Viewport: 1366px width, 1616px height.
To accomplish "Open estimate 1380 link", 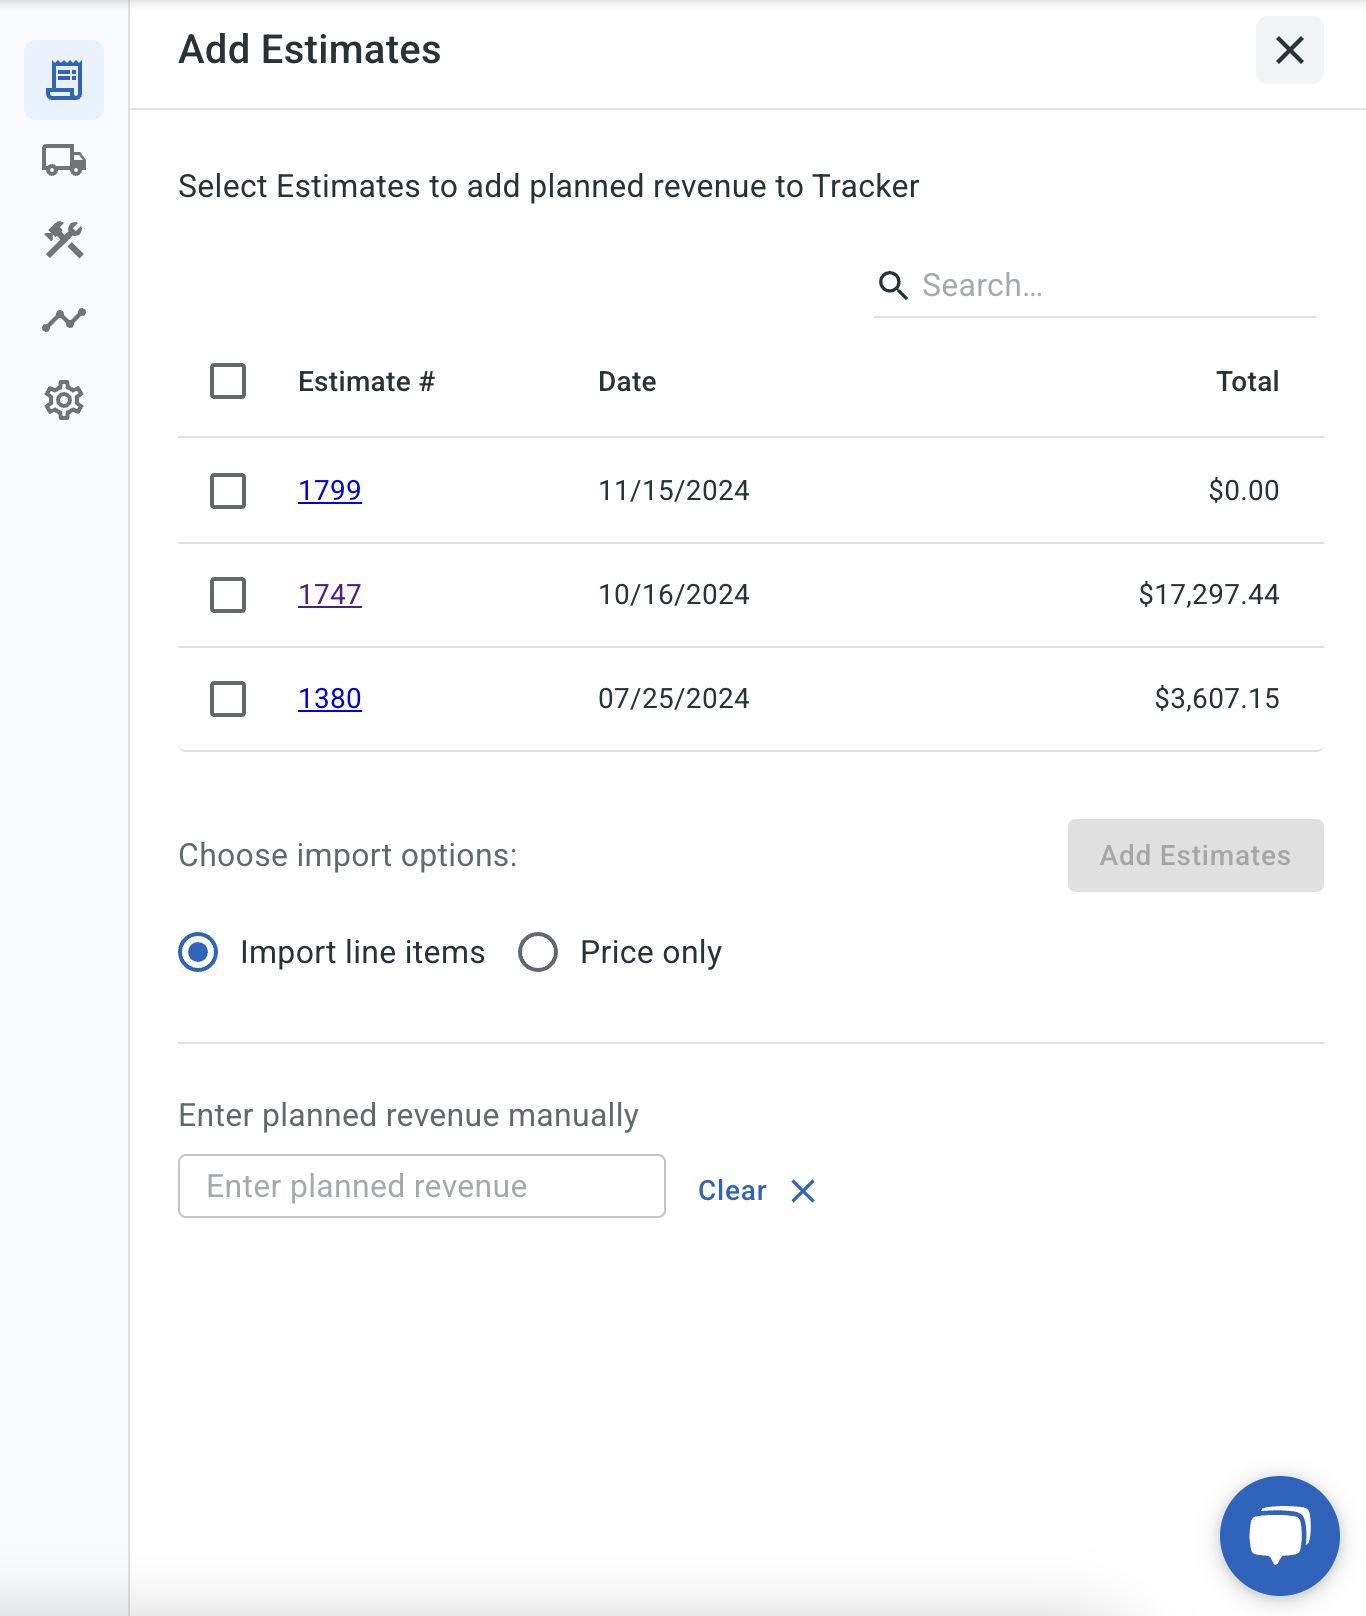I will 330,699.
